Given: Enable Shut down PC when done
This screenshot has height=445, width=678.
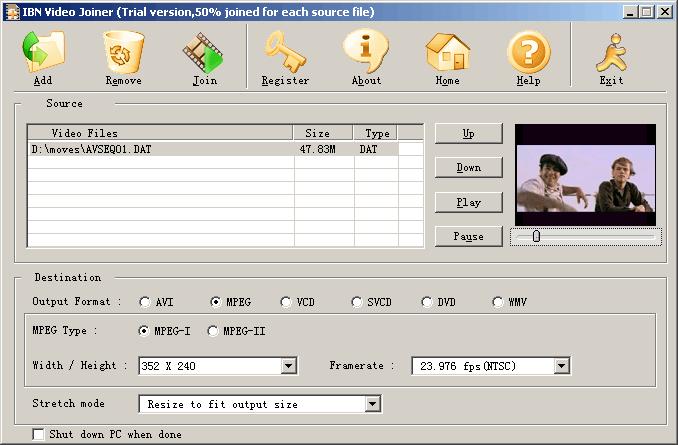Looking at the screenshot, I should click(x=38, y=434).
